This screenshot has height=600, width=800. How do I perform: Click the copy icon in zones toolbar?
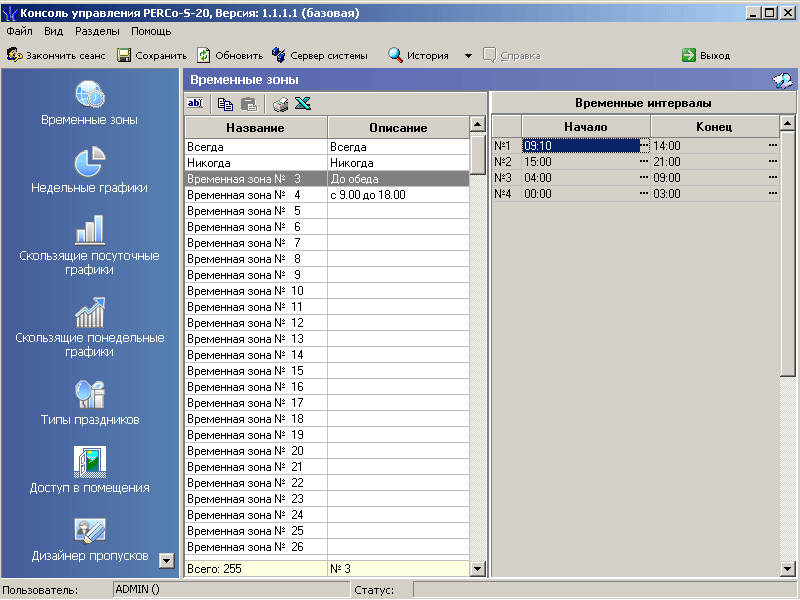[225, 104]
